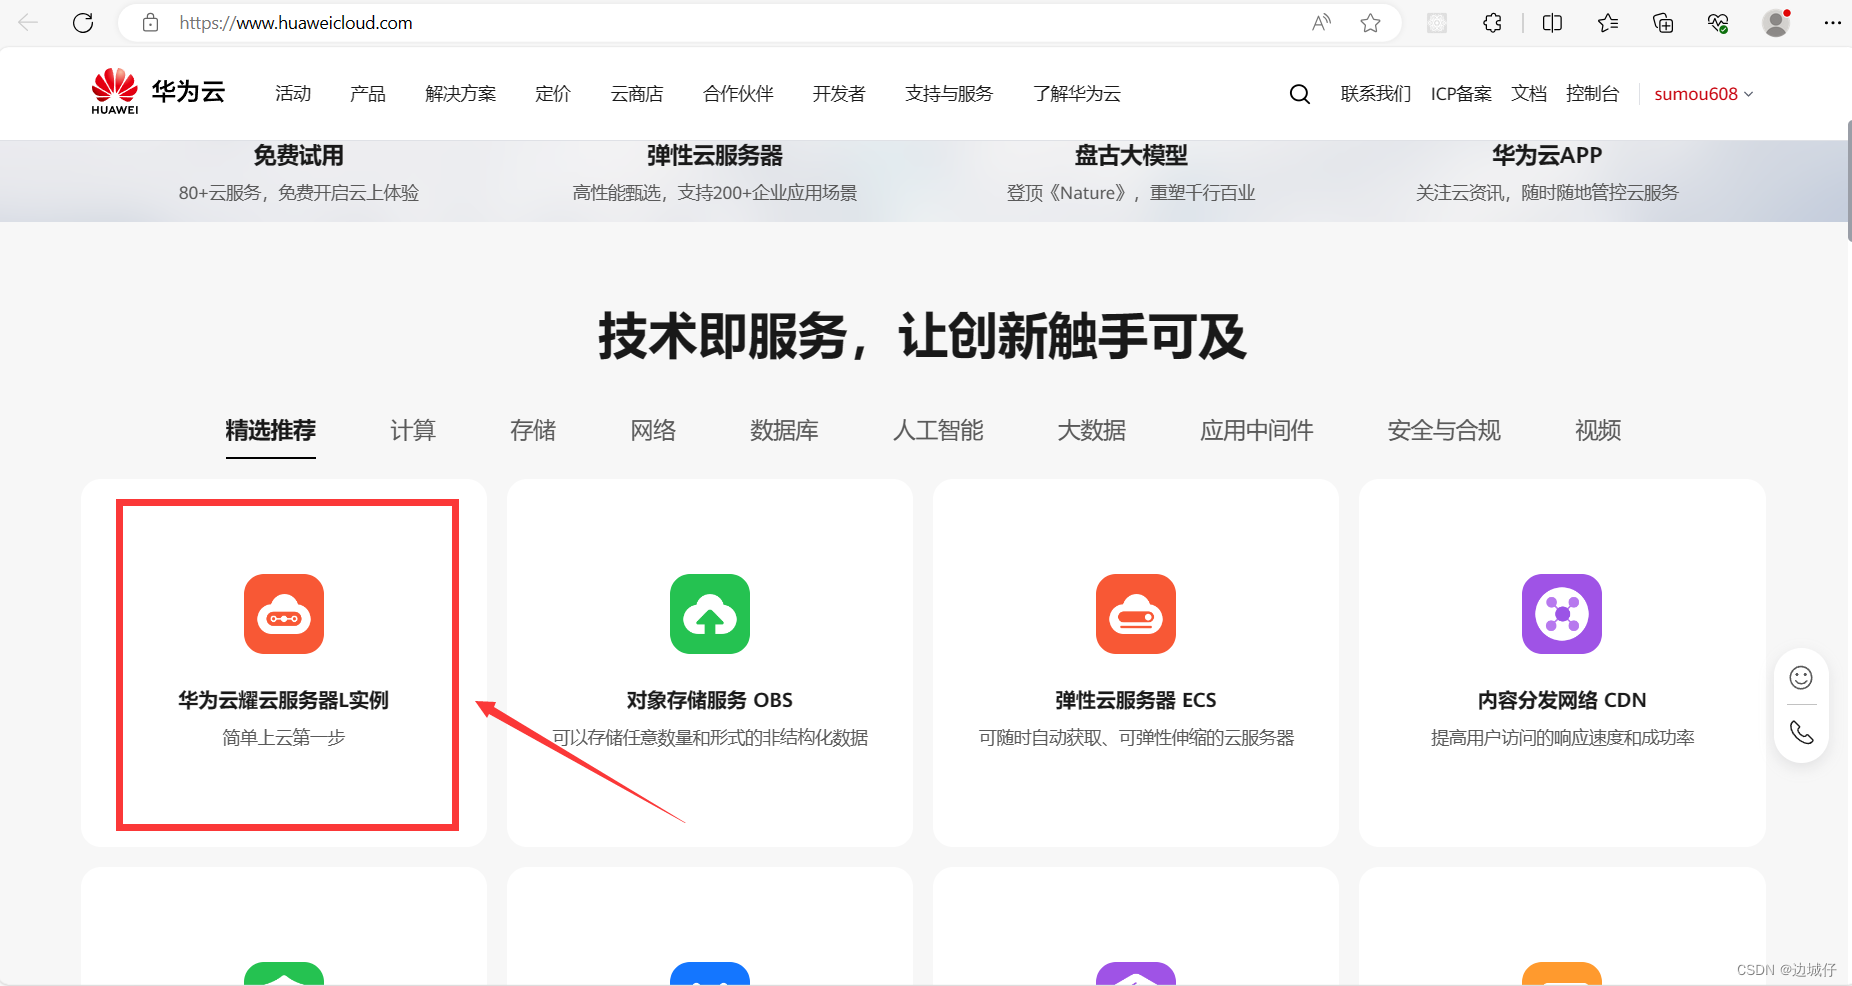The image size is (1852, 986).
Task: Open the 云商店 menu
Action: pyautogui.click(x=637, y=94)
